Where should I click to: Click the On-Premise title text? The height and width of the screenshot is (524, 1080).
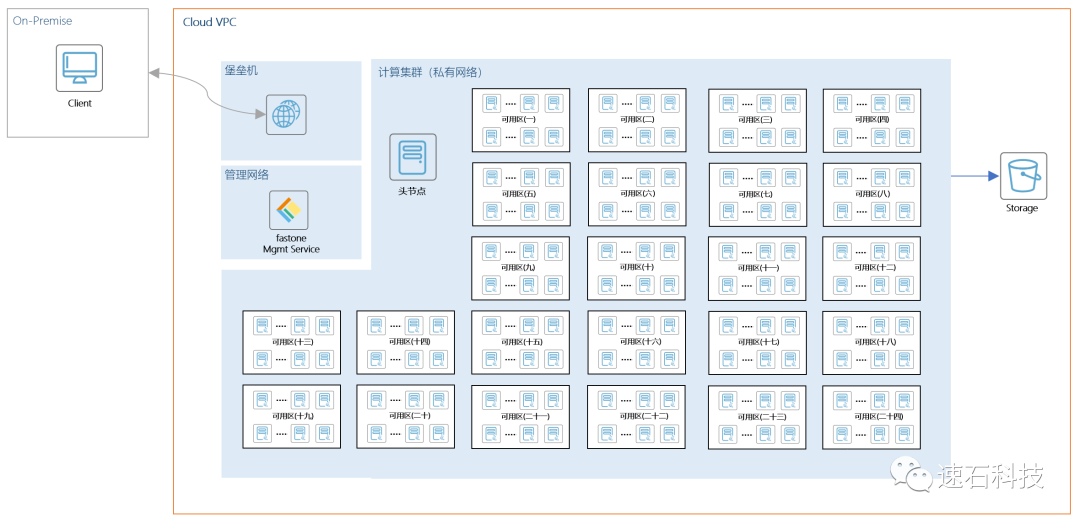click(42, 21)
